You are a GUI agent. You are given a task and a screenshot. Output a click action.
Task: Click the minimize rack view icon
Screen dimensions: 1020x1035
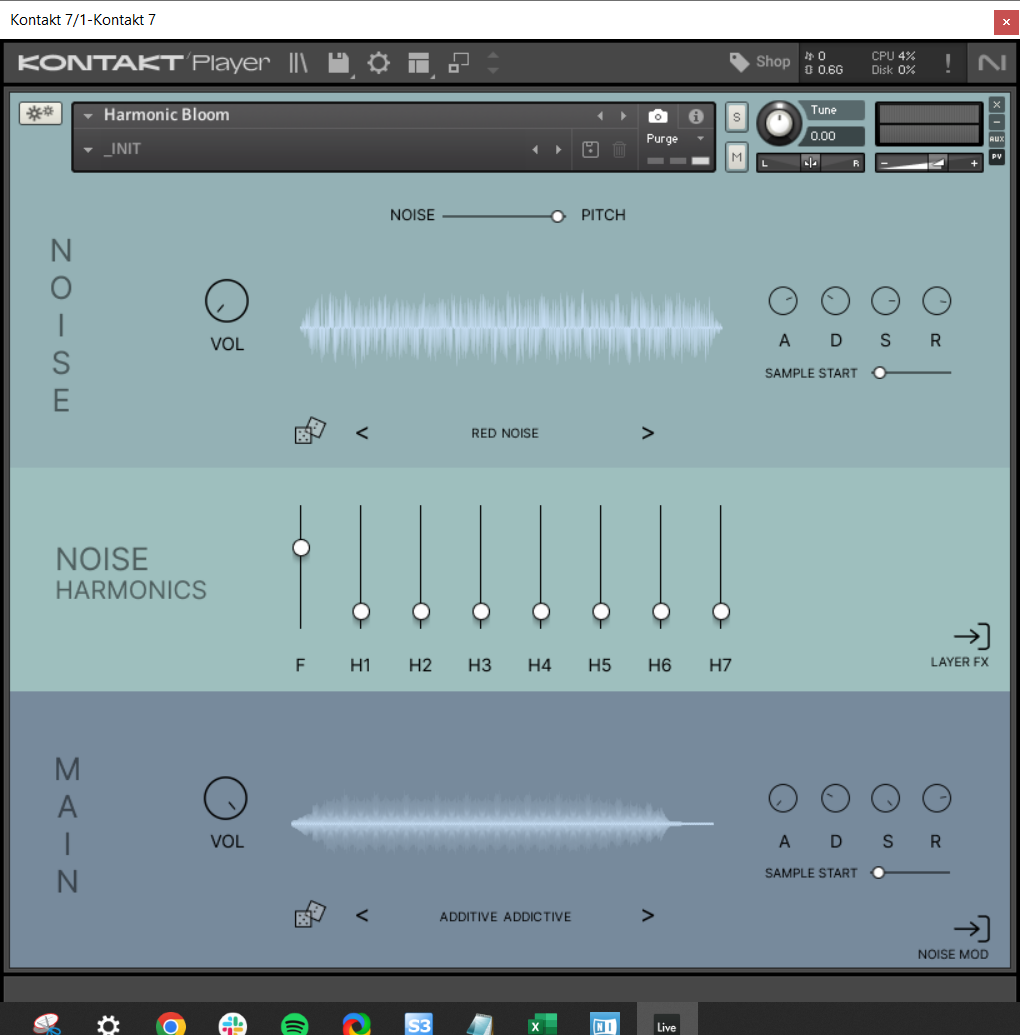[x=458, y=63]
